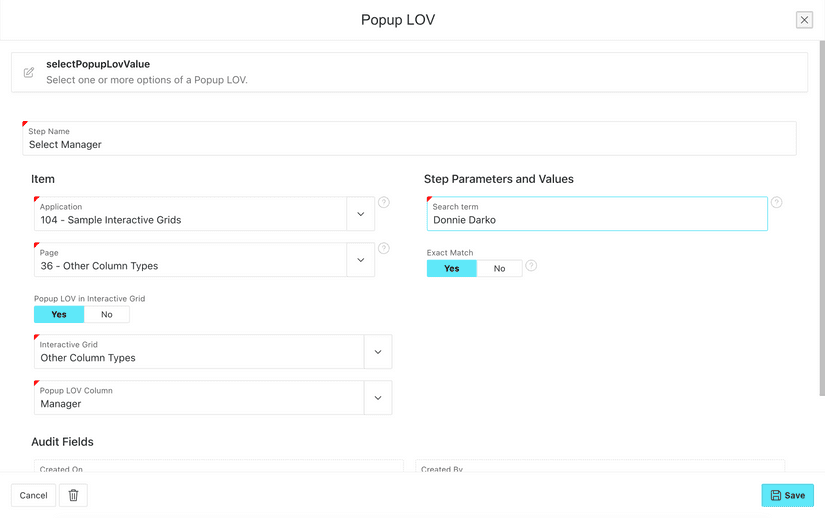Close the Popup LOV dialog
The width and height of the screenshot is (825, 518).
[804, 20]
